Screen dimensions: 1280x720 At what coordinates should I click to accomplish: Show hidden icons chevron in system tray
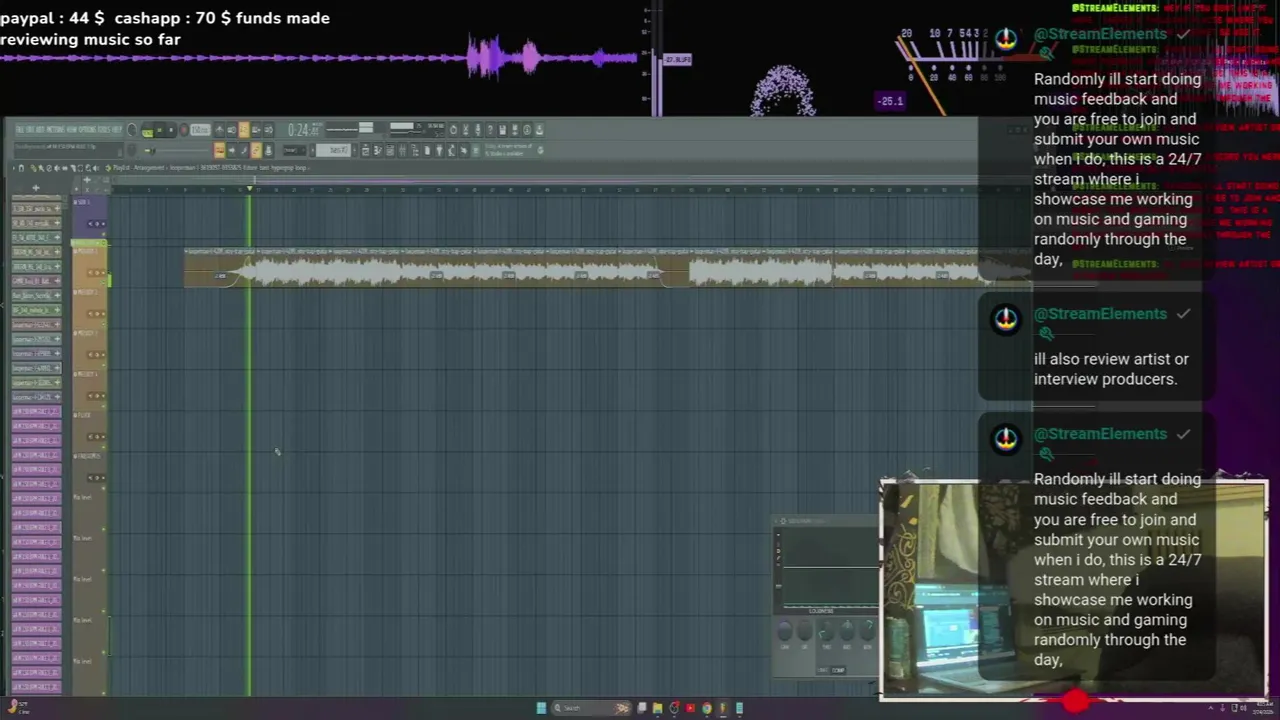pyautogui.click(x=1210, y=708)
